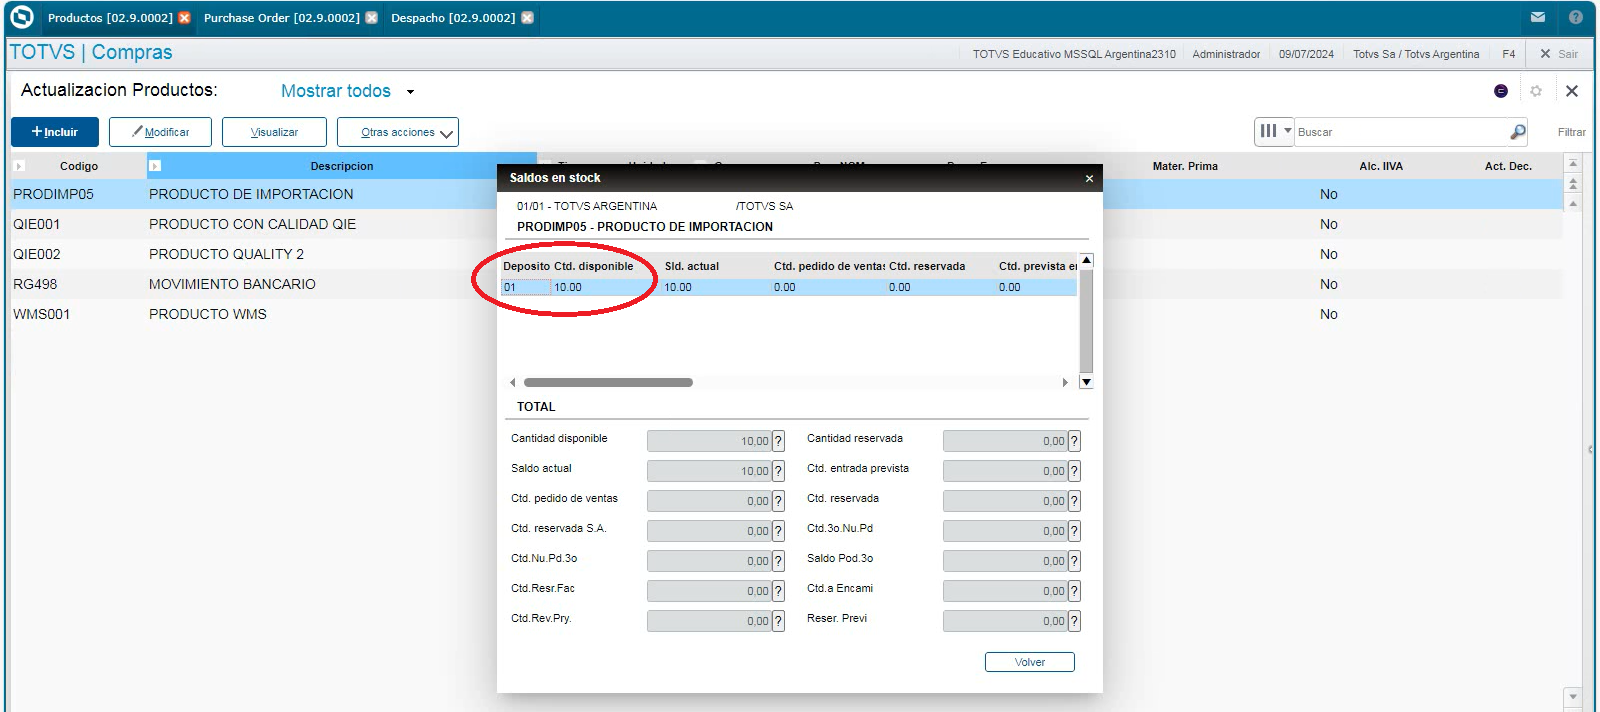The height and width of the screenshot is (712, 1600).
Task: Select the RG498 MOVIMIENTO BANCARIO row
Action: point(255,284)
